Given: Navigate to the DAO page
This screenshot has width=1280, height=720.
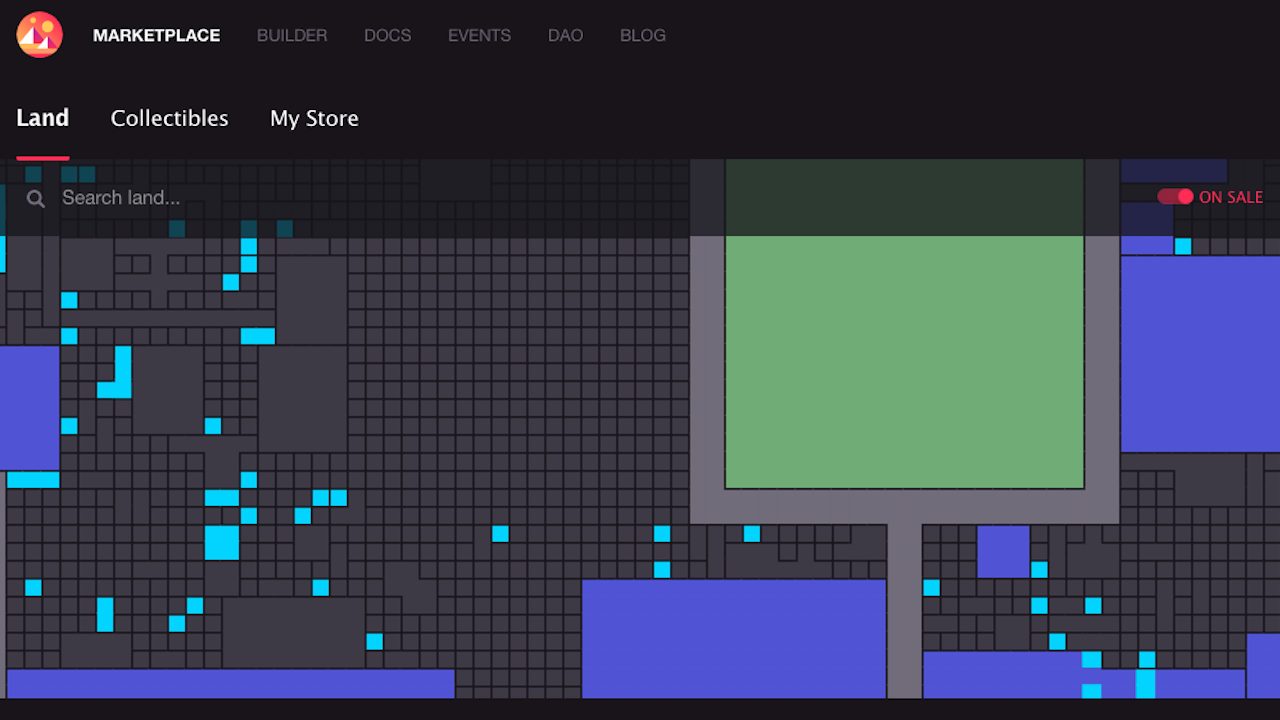Looking at the screenshot, I should tap(565, 35).
